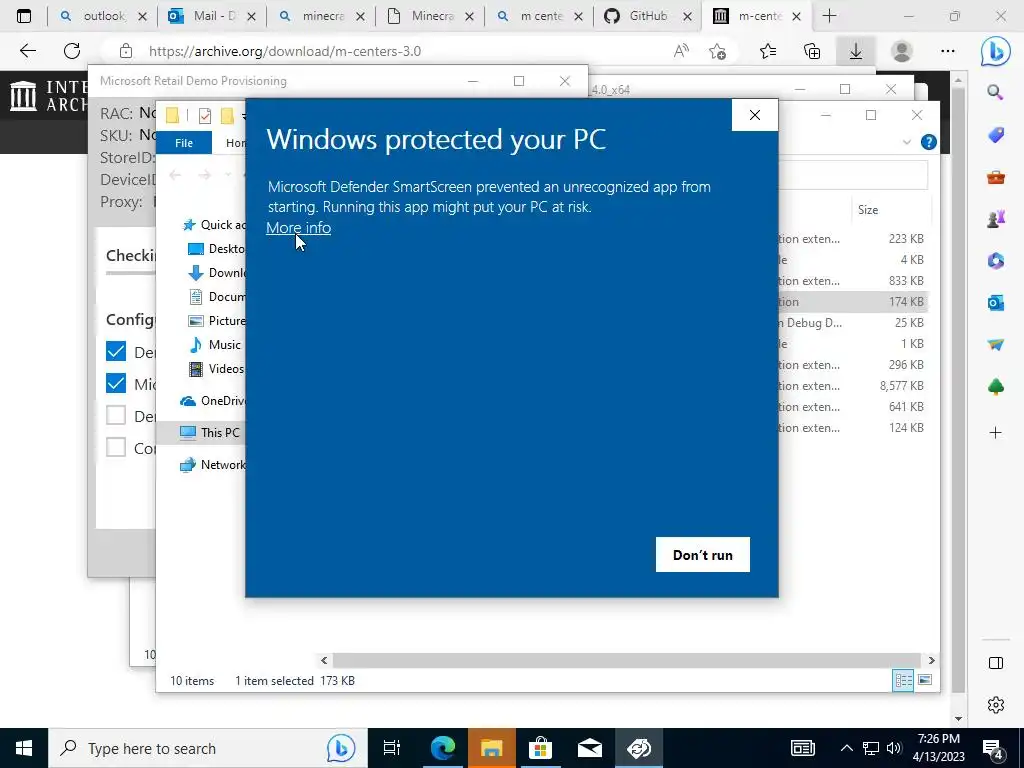Screen dimensions: 1024x768
Task: Open Tools briefcase in Edge sidebar
Action: 995,177
